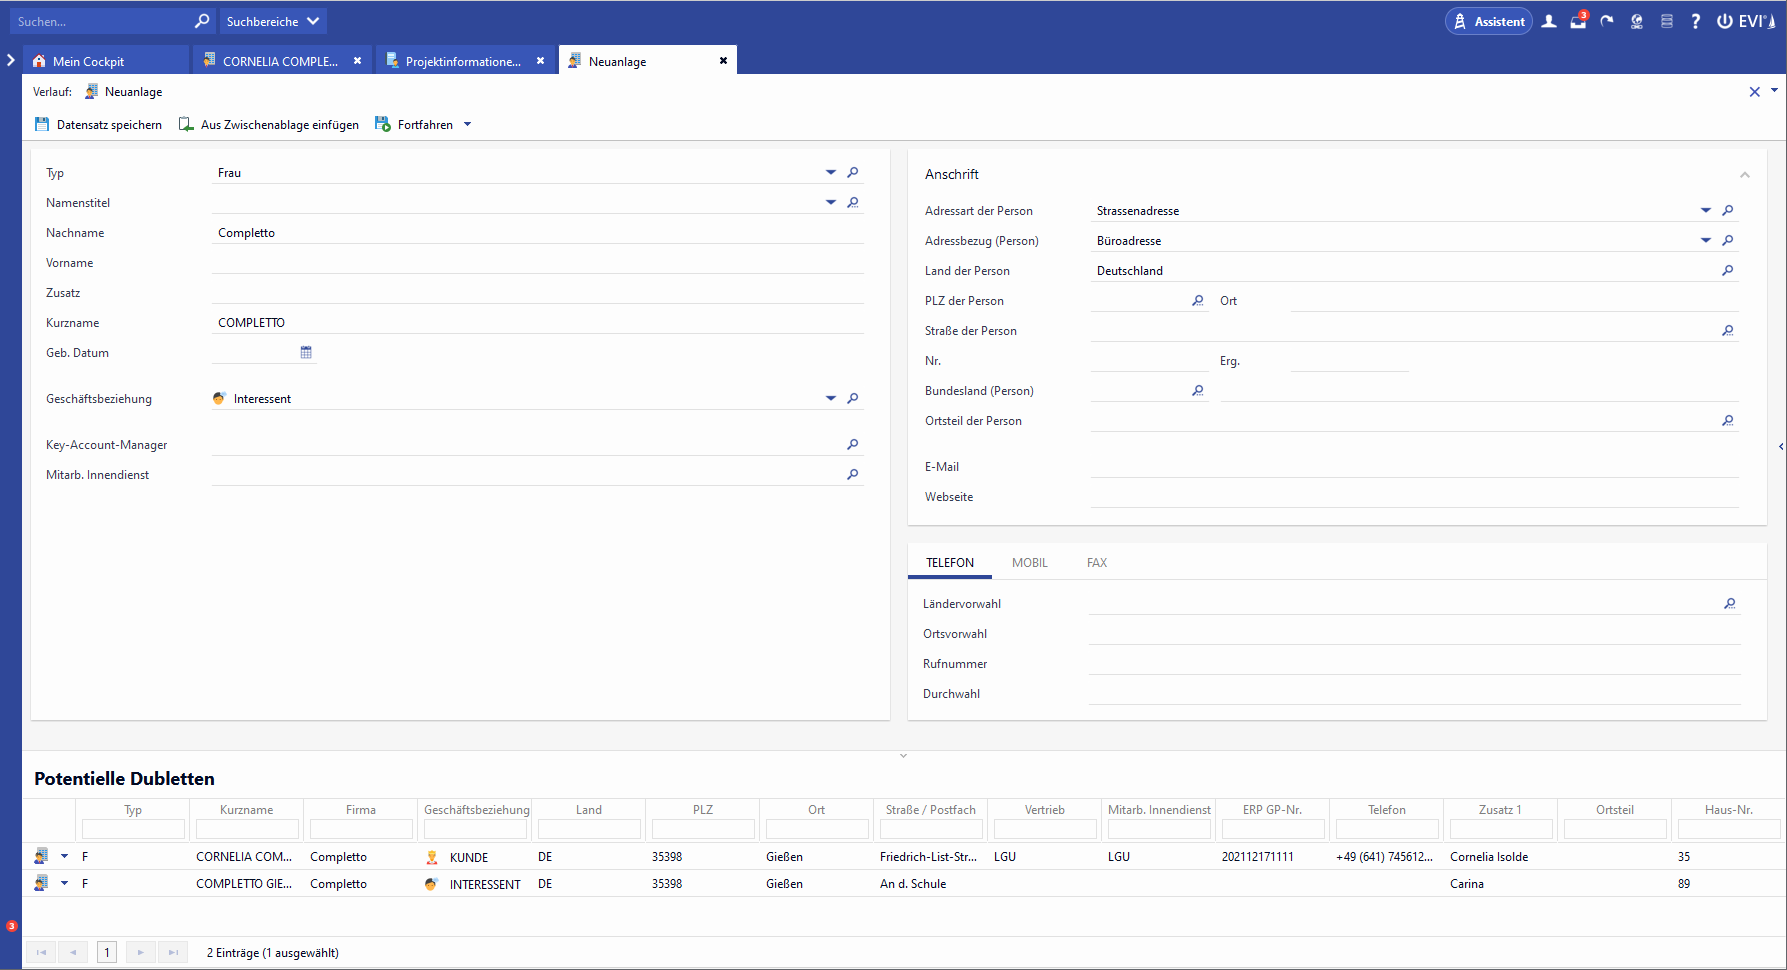Click the Assistent button in top bar
1787x970 pixels.
point(1488,21)
